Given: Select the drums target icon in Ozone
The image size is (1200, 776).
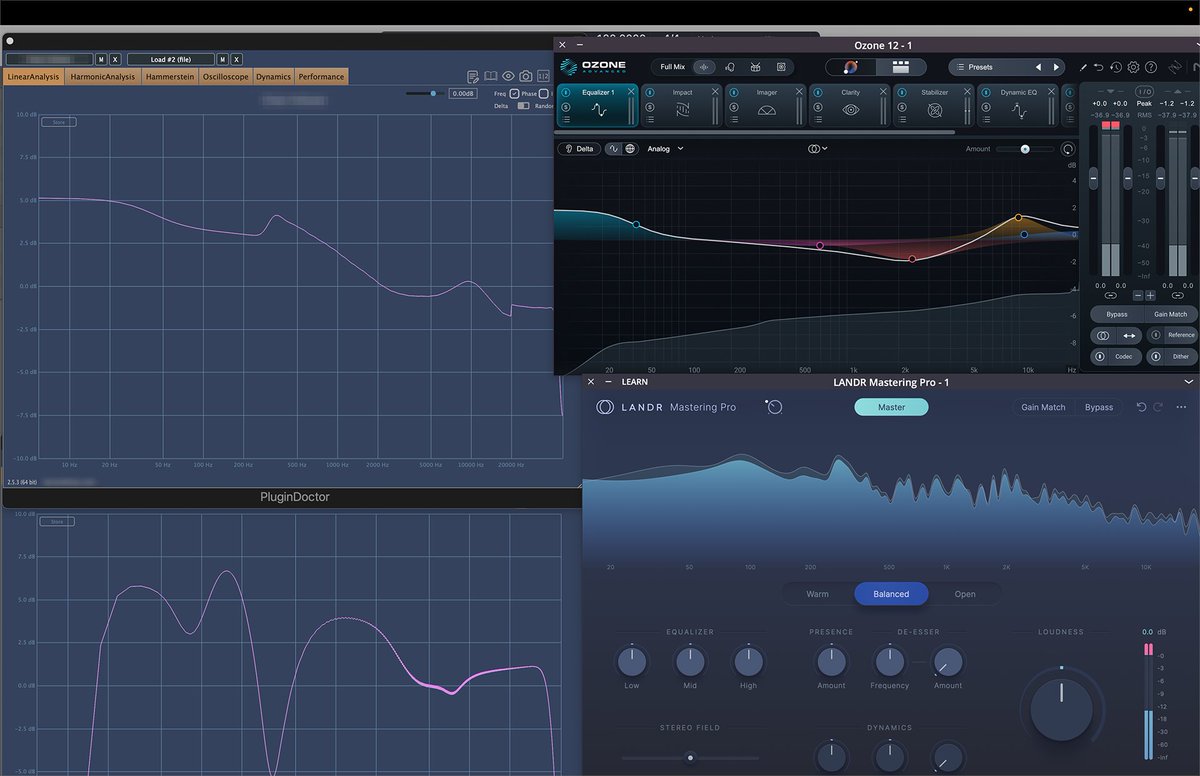Looking at the screenshot, I should pyautogui.click(x=755, y=67).
